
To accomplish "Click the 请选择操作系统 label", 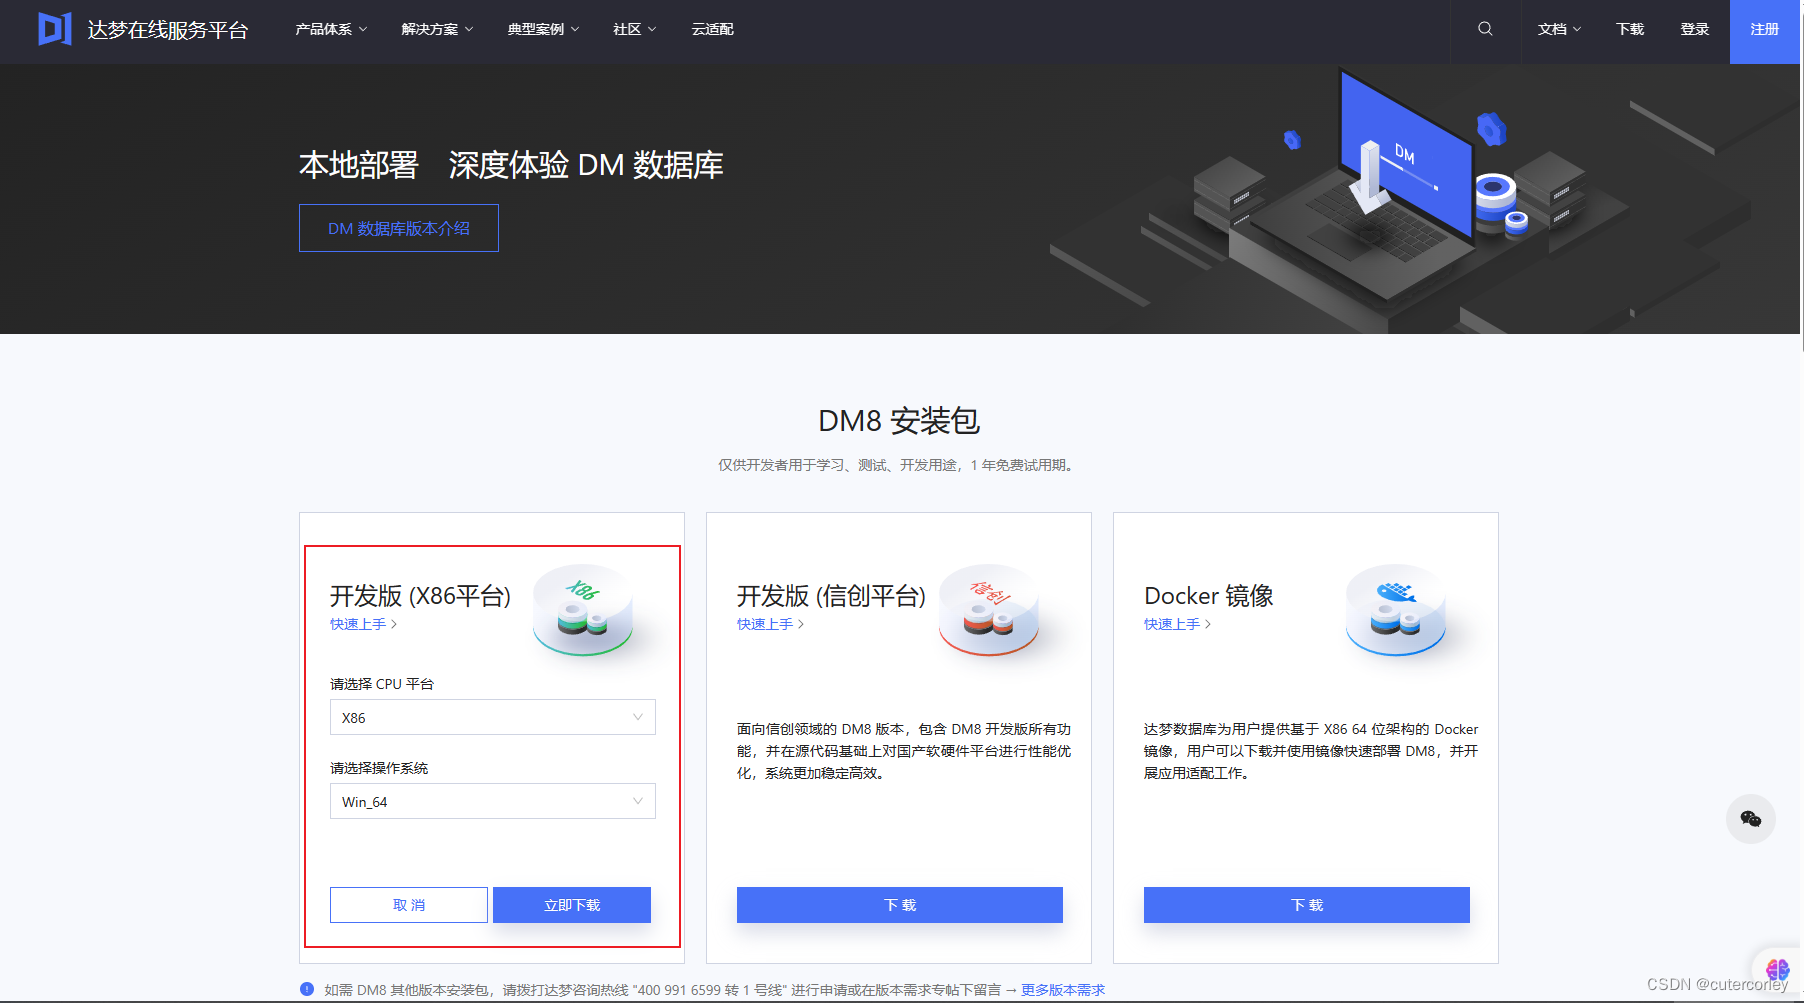I will click(379, 768).
